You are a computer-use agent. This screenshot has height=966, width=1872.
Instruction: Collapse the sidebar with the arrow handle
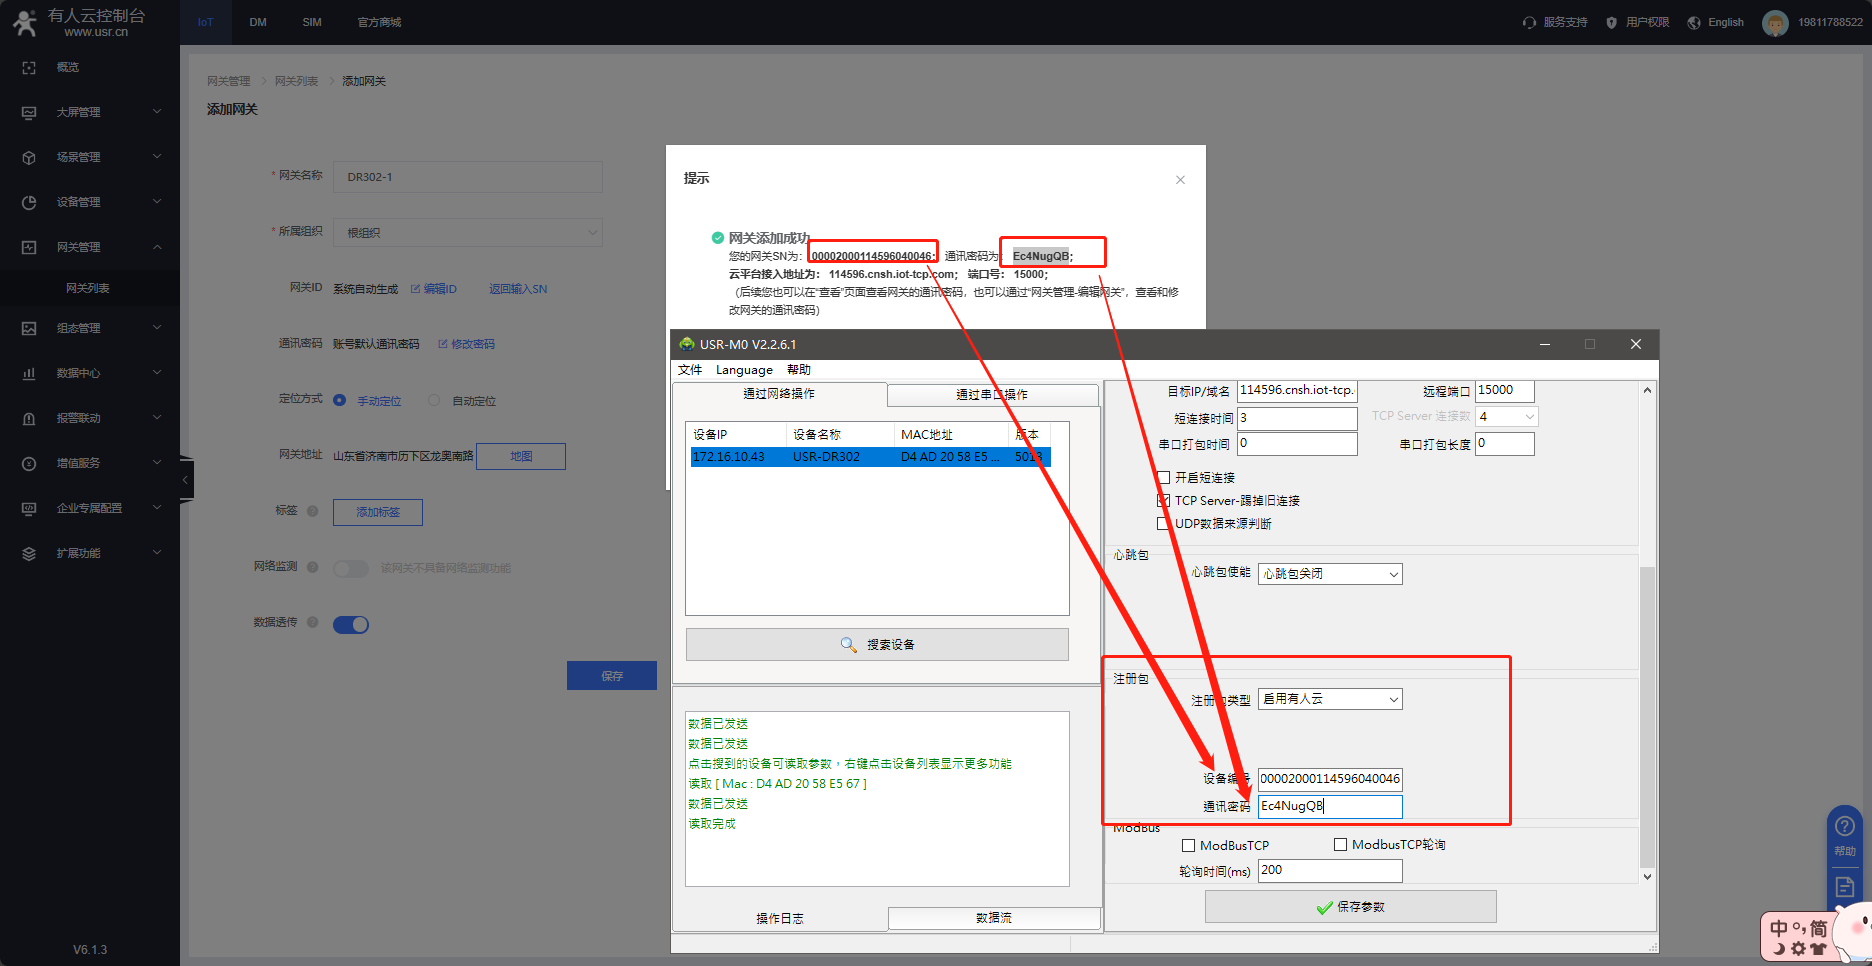pyautogui.click(x=186, y=480)
